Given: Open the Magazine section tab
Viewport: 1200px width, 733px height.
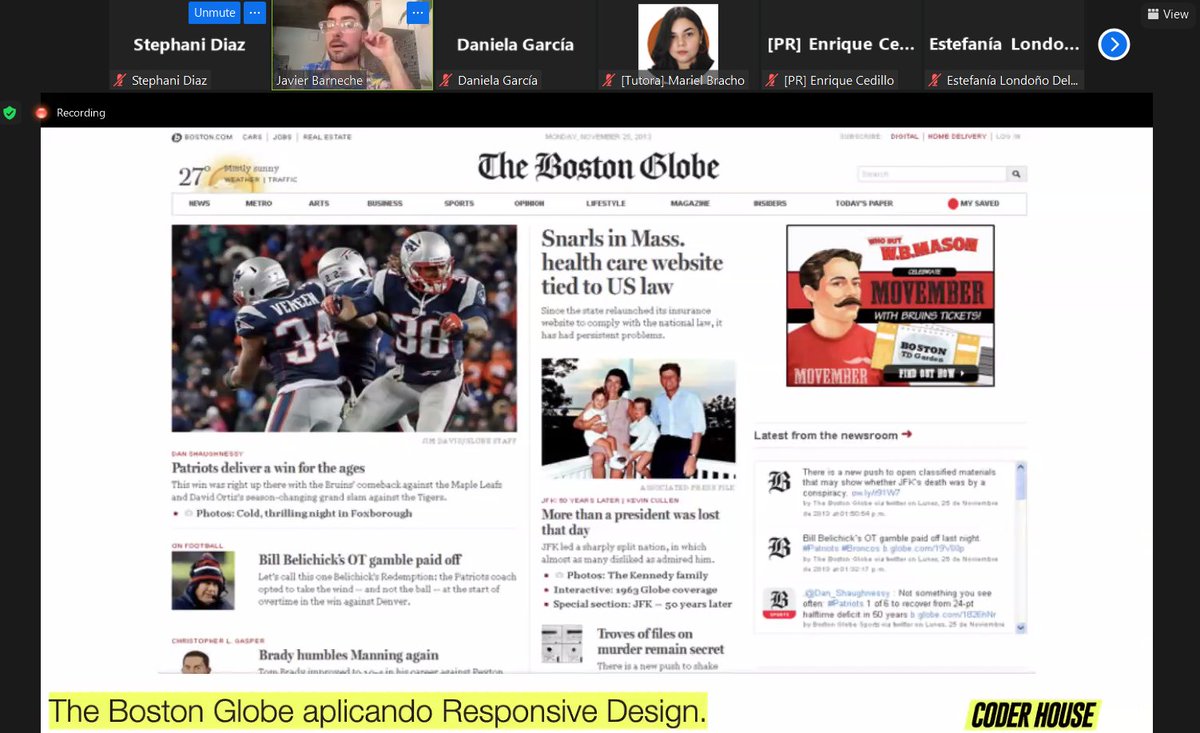Looking at the screenshot, I should pos(690,203).
